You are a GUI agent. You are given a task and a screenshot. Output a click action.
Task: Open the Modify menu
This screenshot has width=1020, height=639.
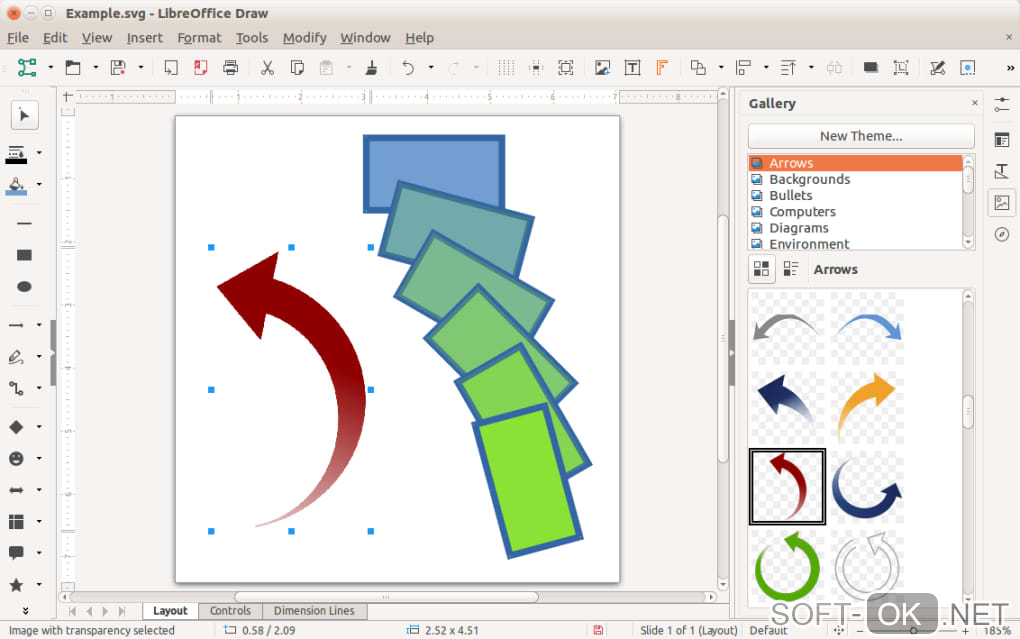(x=304, y=38)
